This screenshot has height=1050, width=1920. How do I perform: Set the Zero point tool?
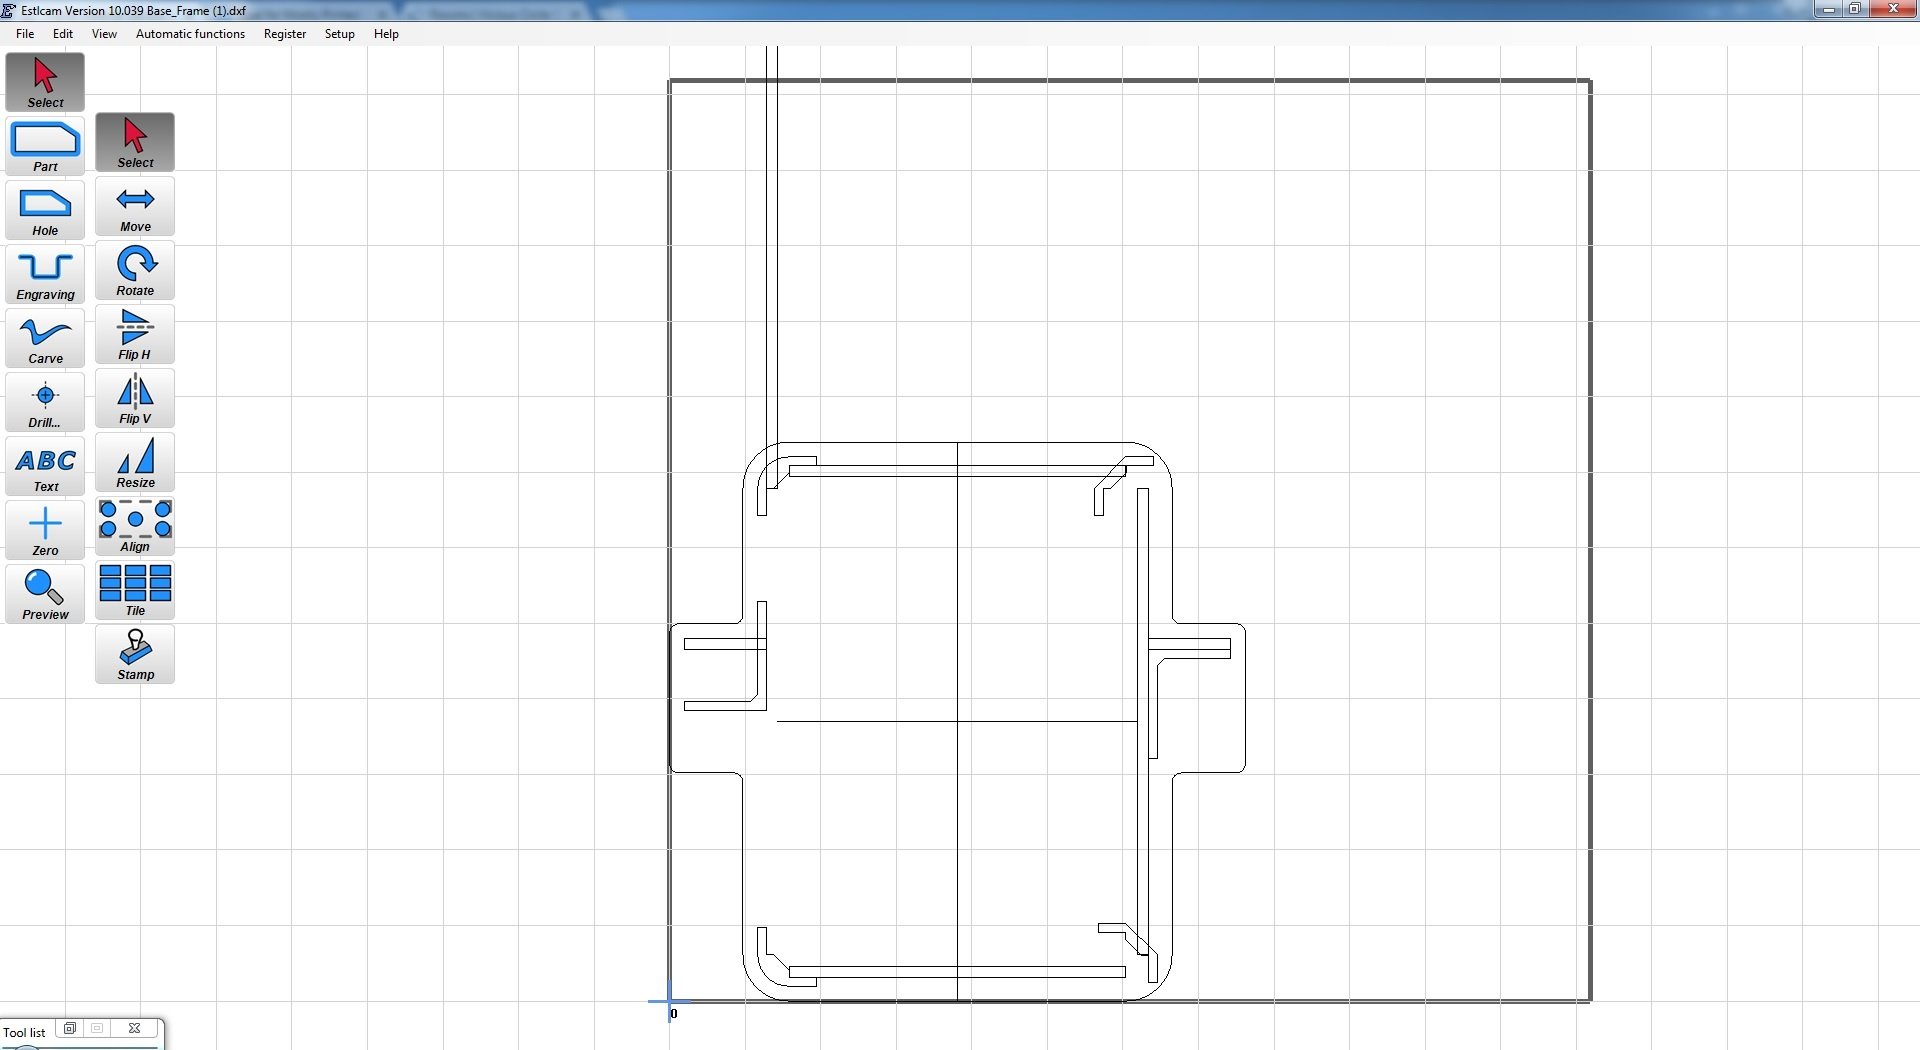tap(45, 530)
